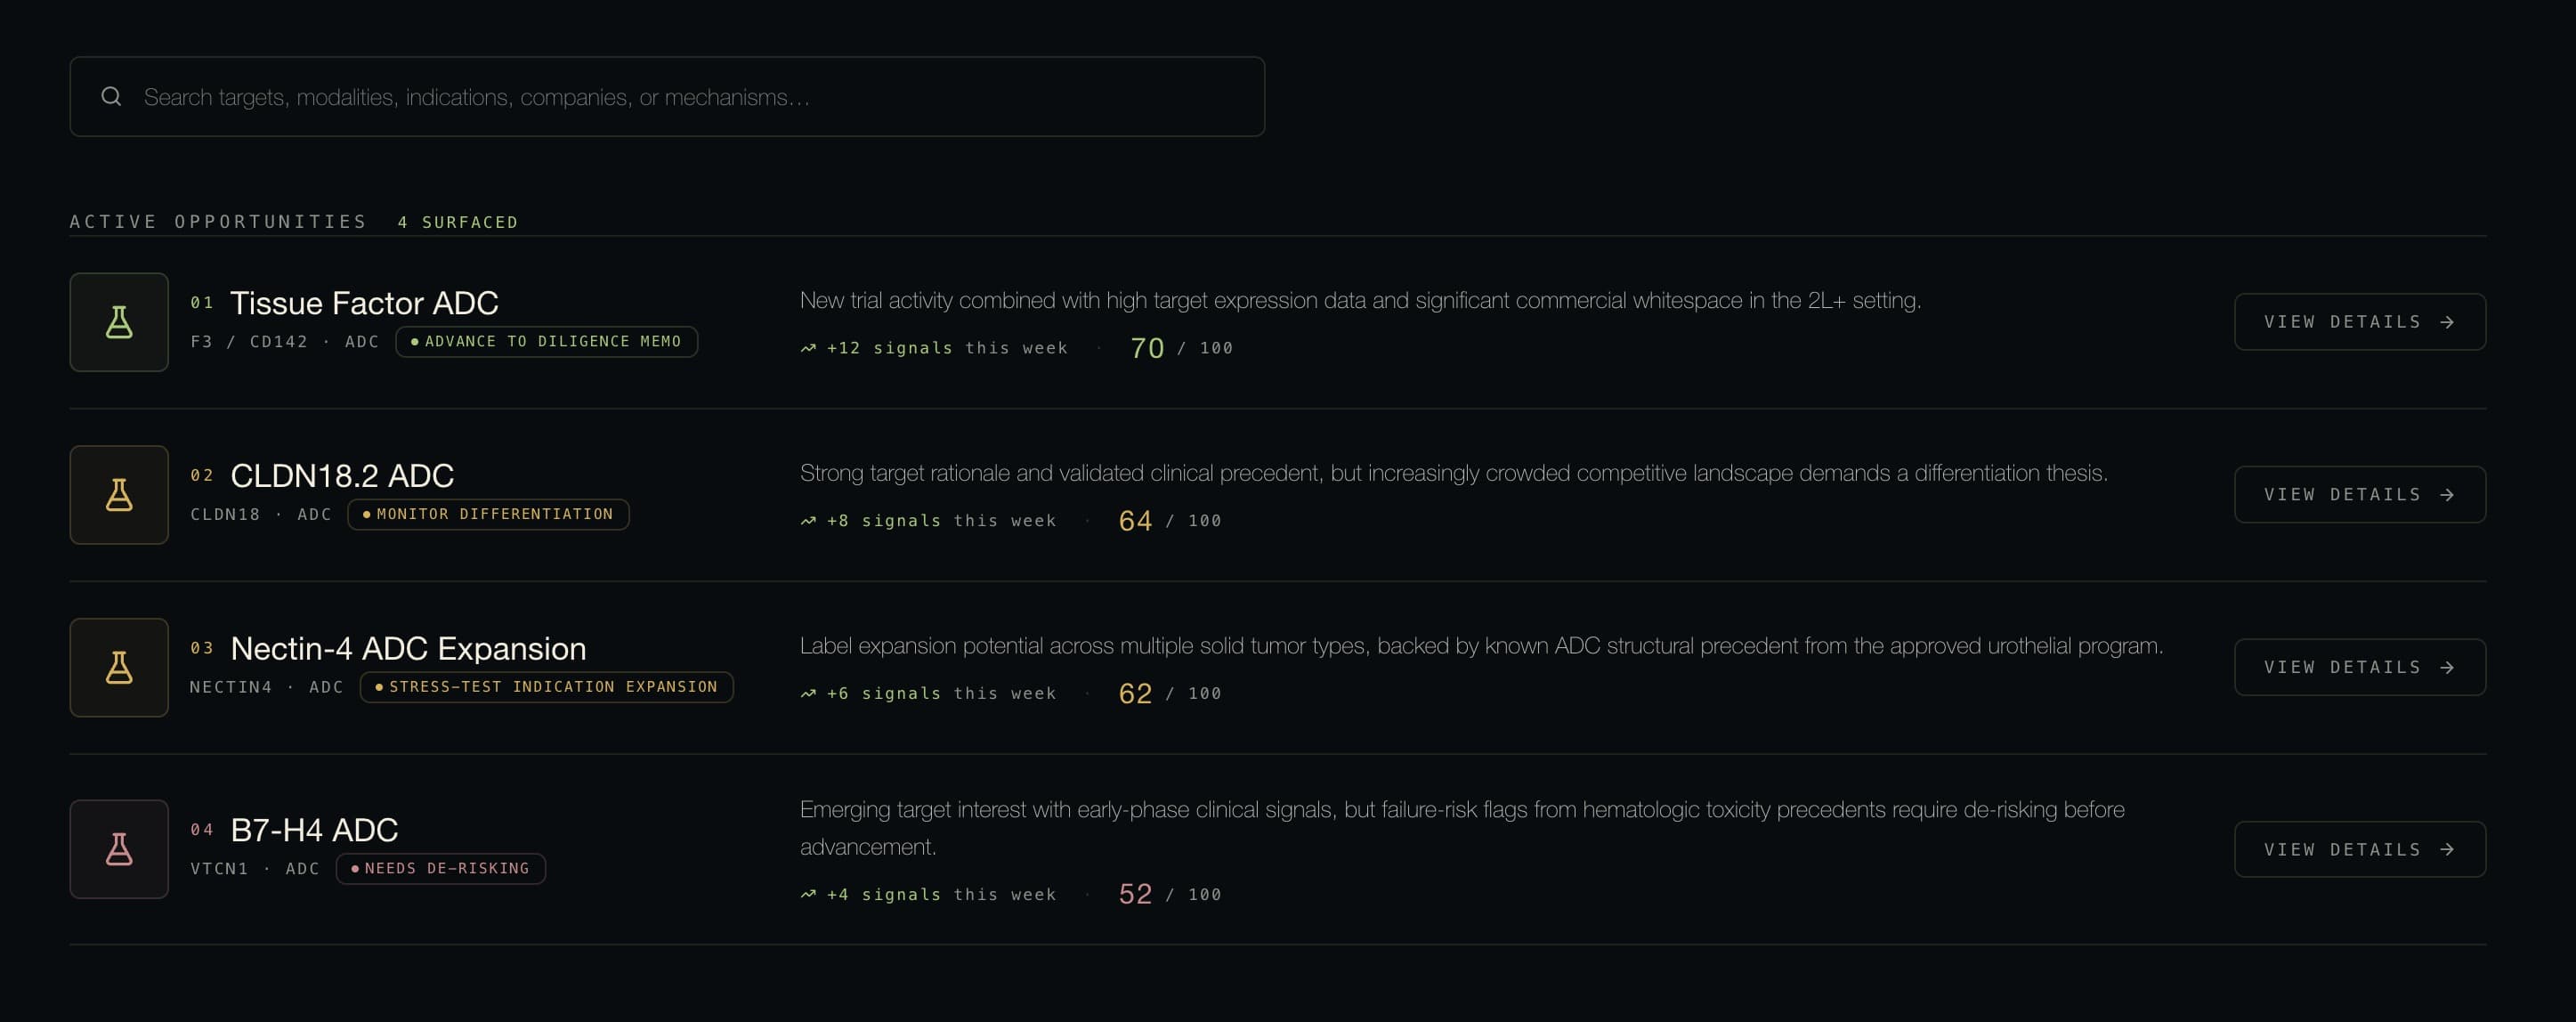Select the Nectin-4 ADC Expansion title
Viewport: 2576px width, 1022px height.
(x=408, y=648)
